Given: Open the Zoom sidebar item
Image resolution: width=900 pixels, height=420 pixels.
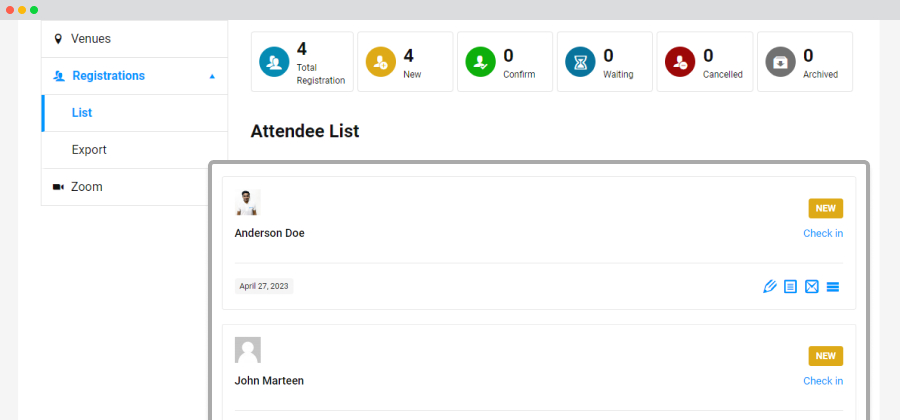Looking at the screenshot, I should pyautogui.click(x=134, y=187).
